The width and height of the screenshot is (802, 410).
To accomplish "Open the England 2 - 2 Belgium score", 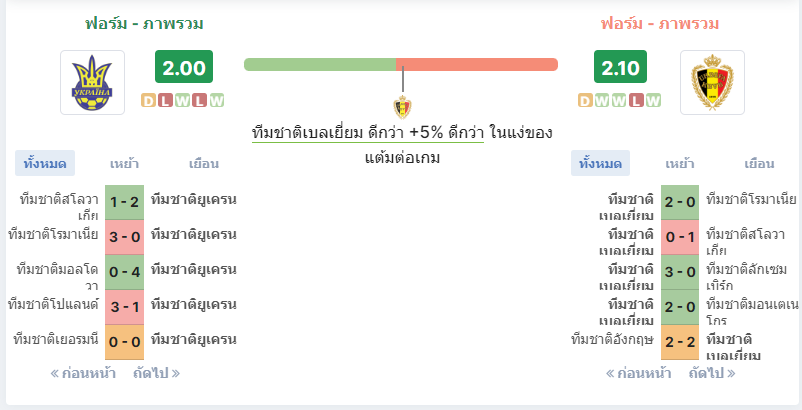I will 680,341.
